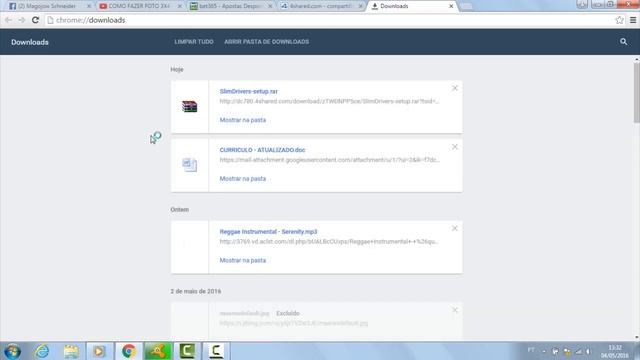Open Windows Explorer folder in taskbar

click(71, 351)
